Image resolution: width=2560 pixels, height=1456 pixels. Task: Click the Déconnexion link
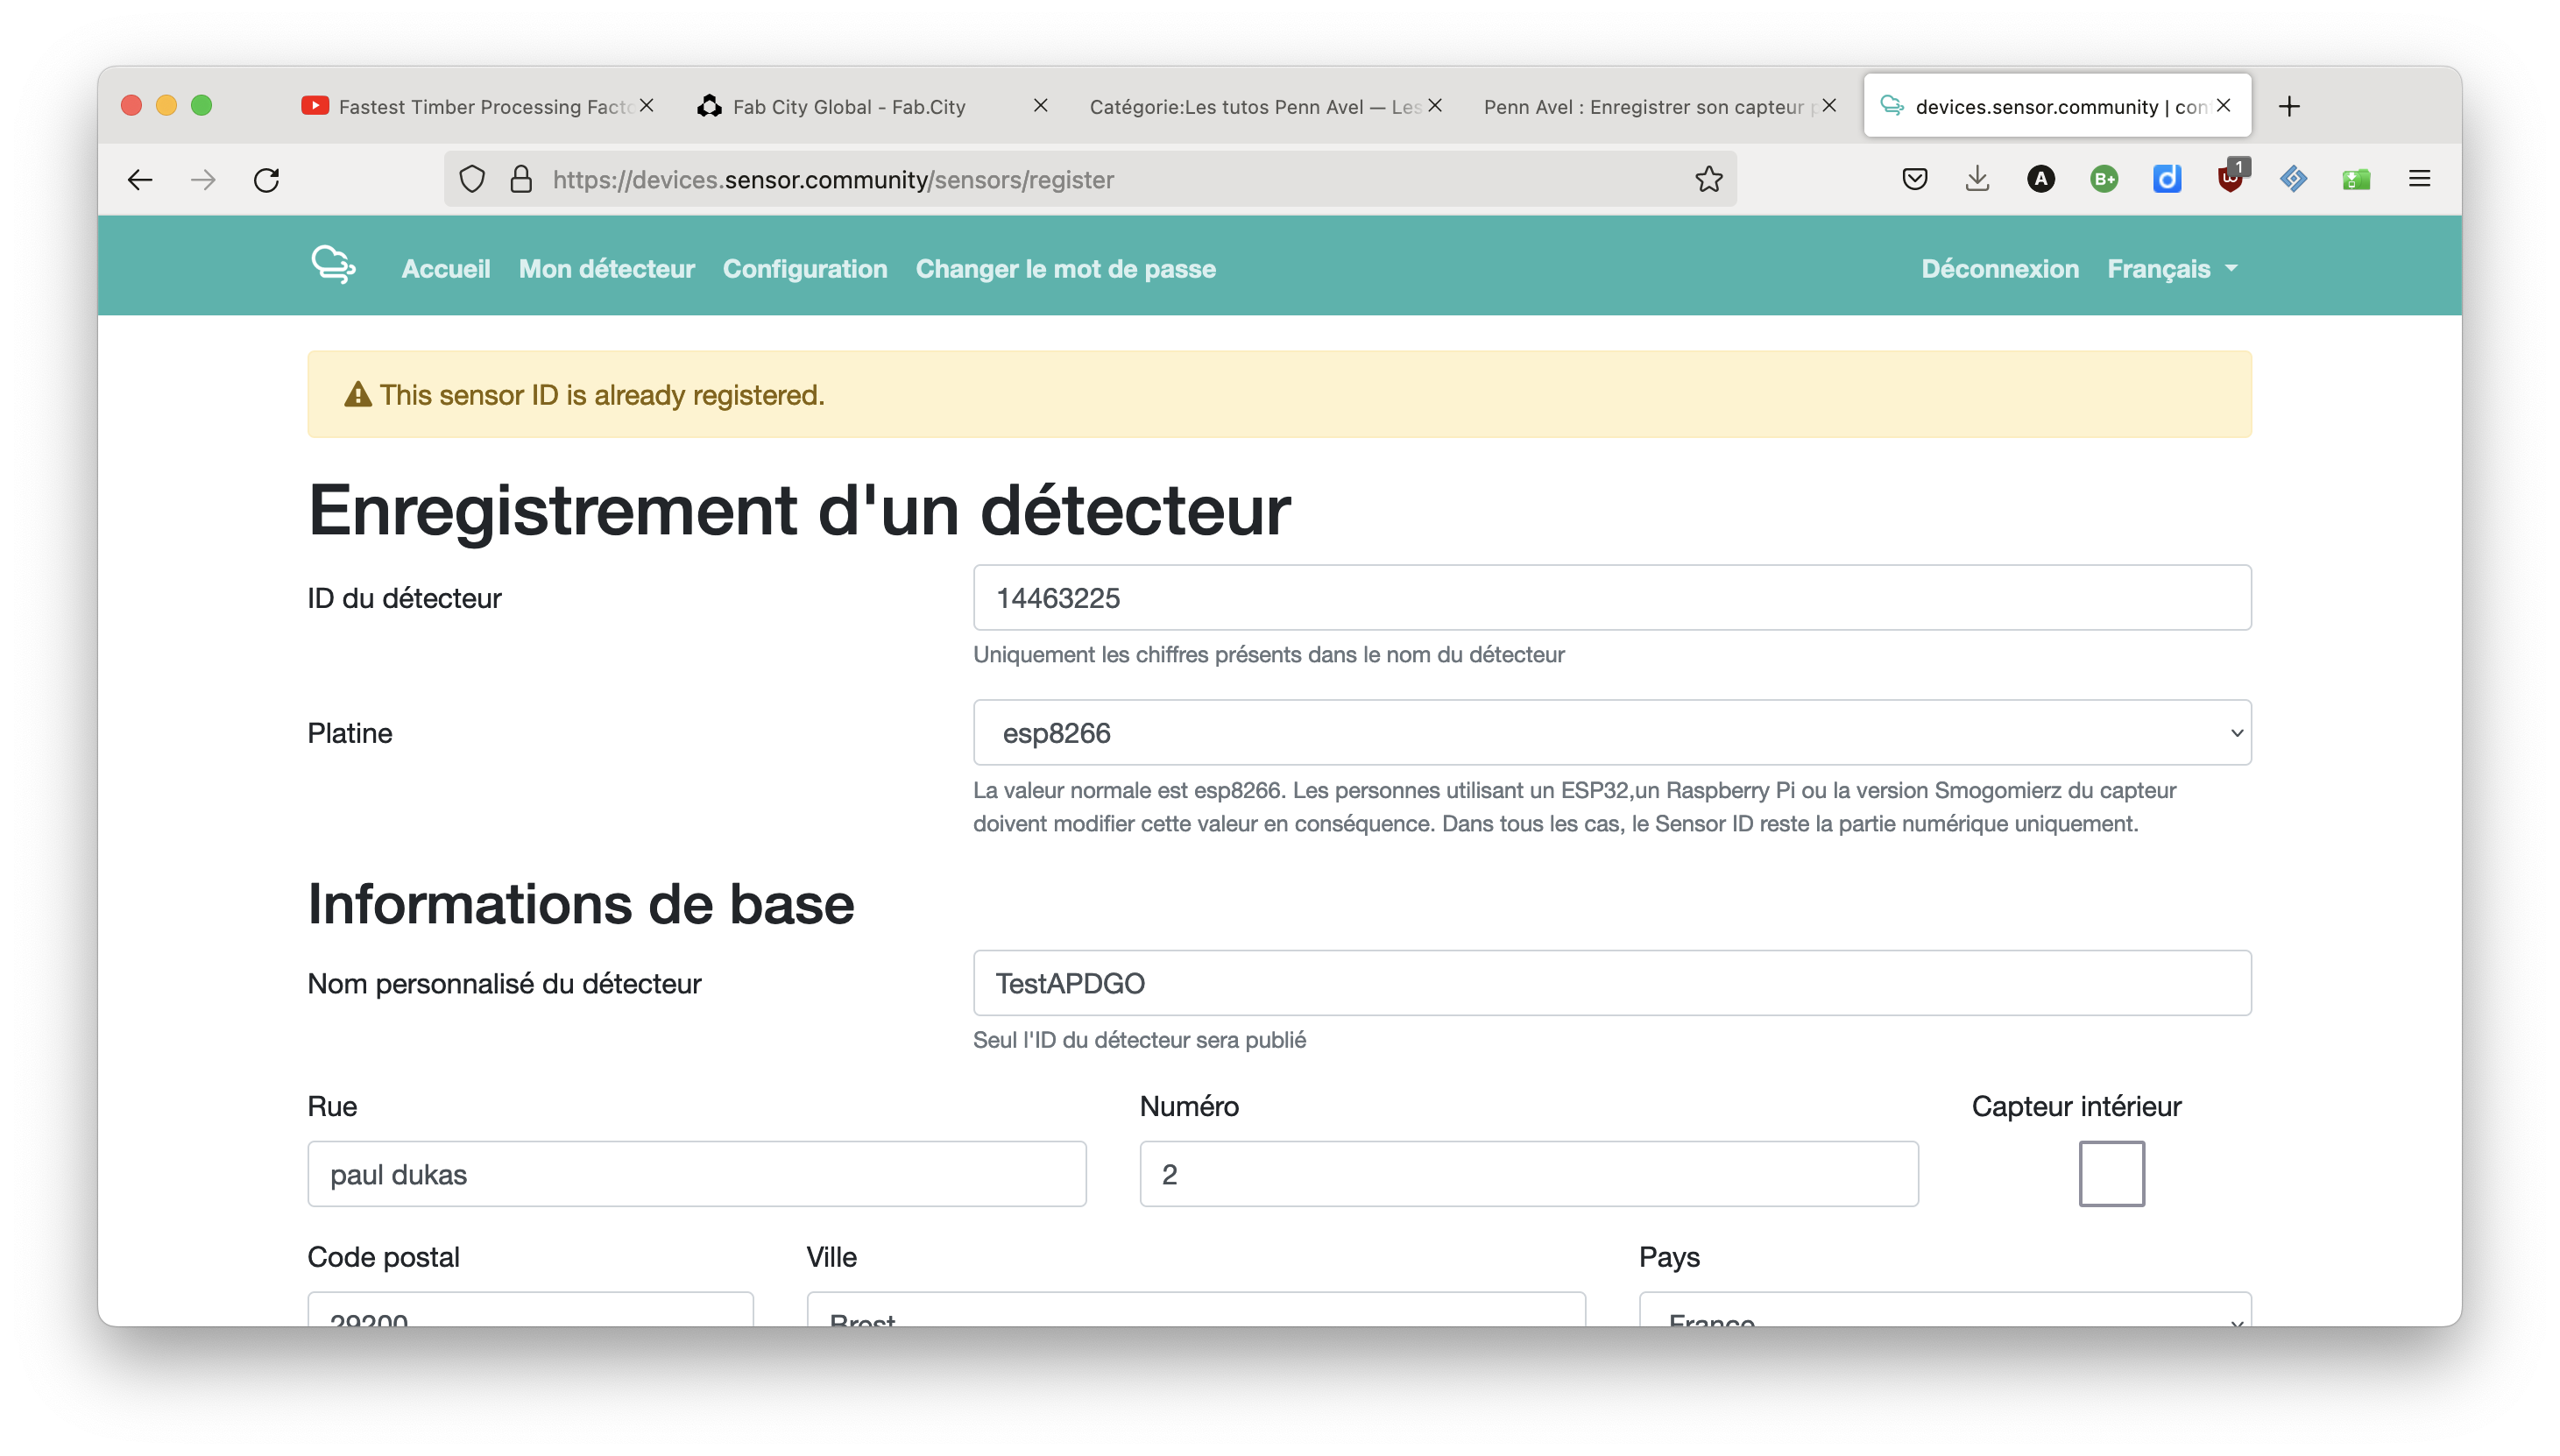(x=1999, y=269)
